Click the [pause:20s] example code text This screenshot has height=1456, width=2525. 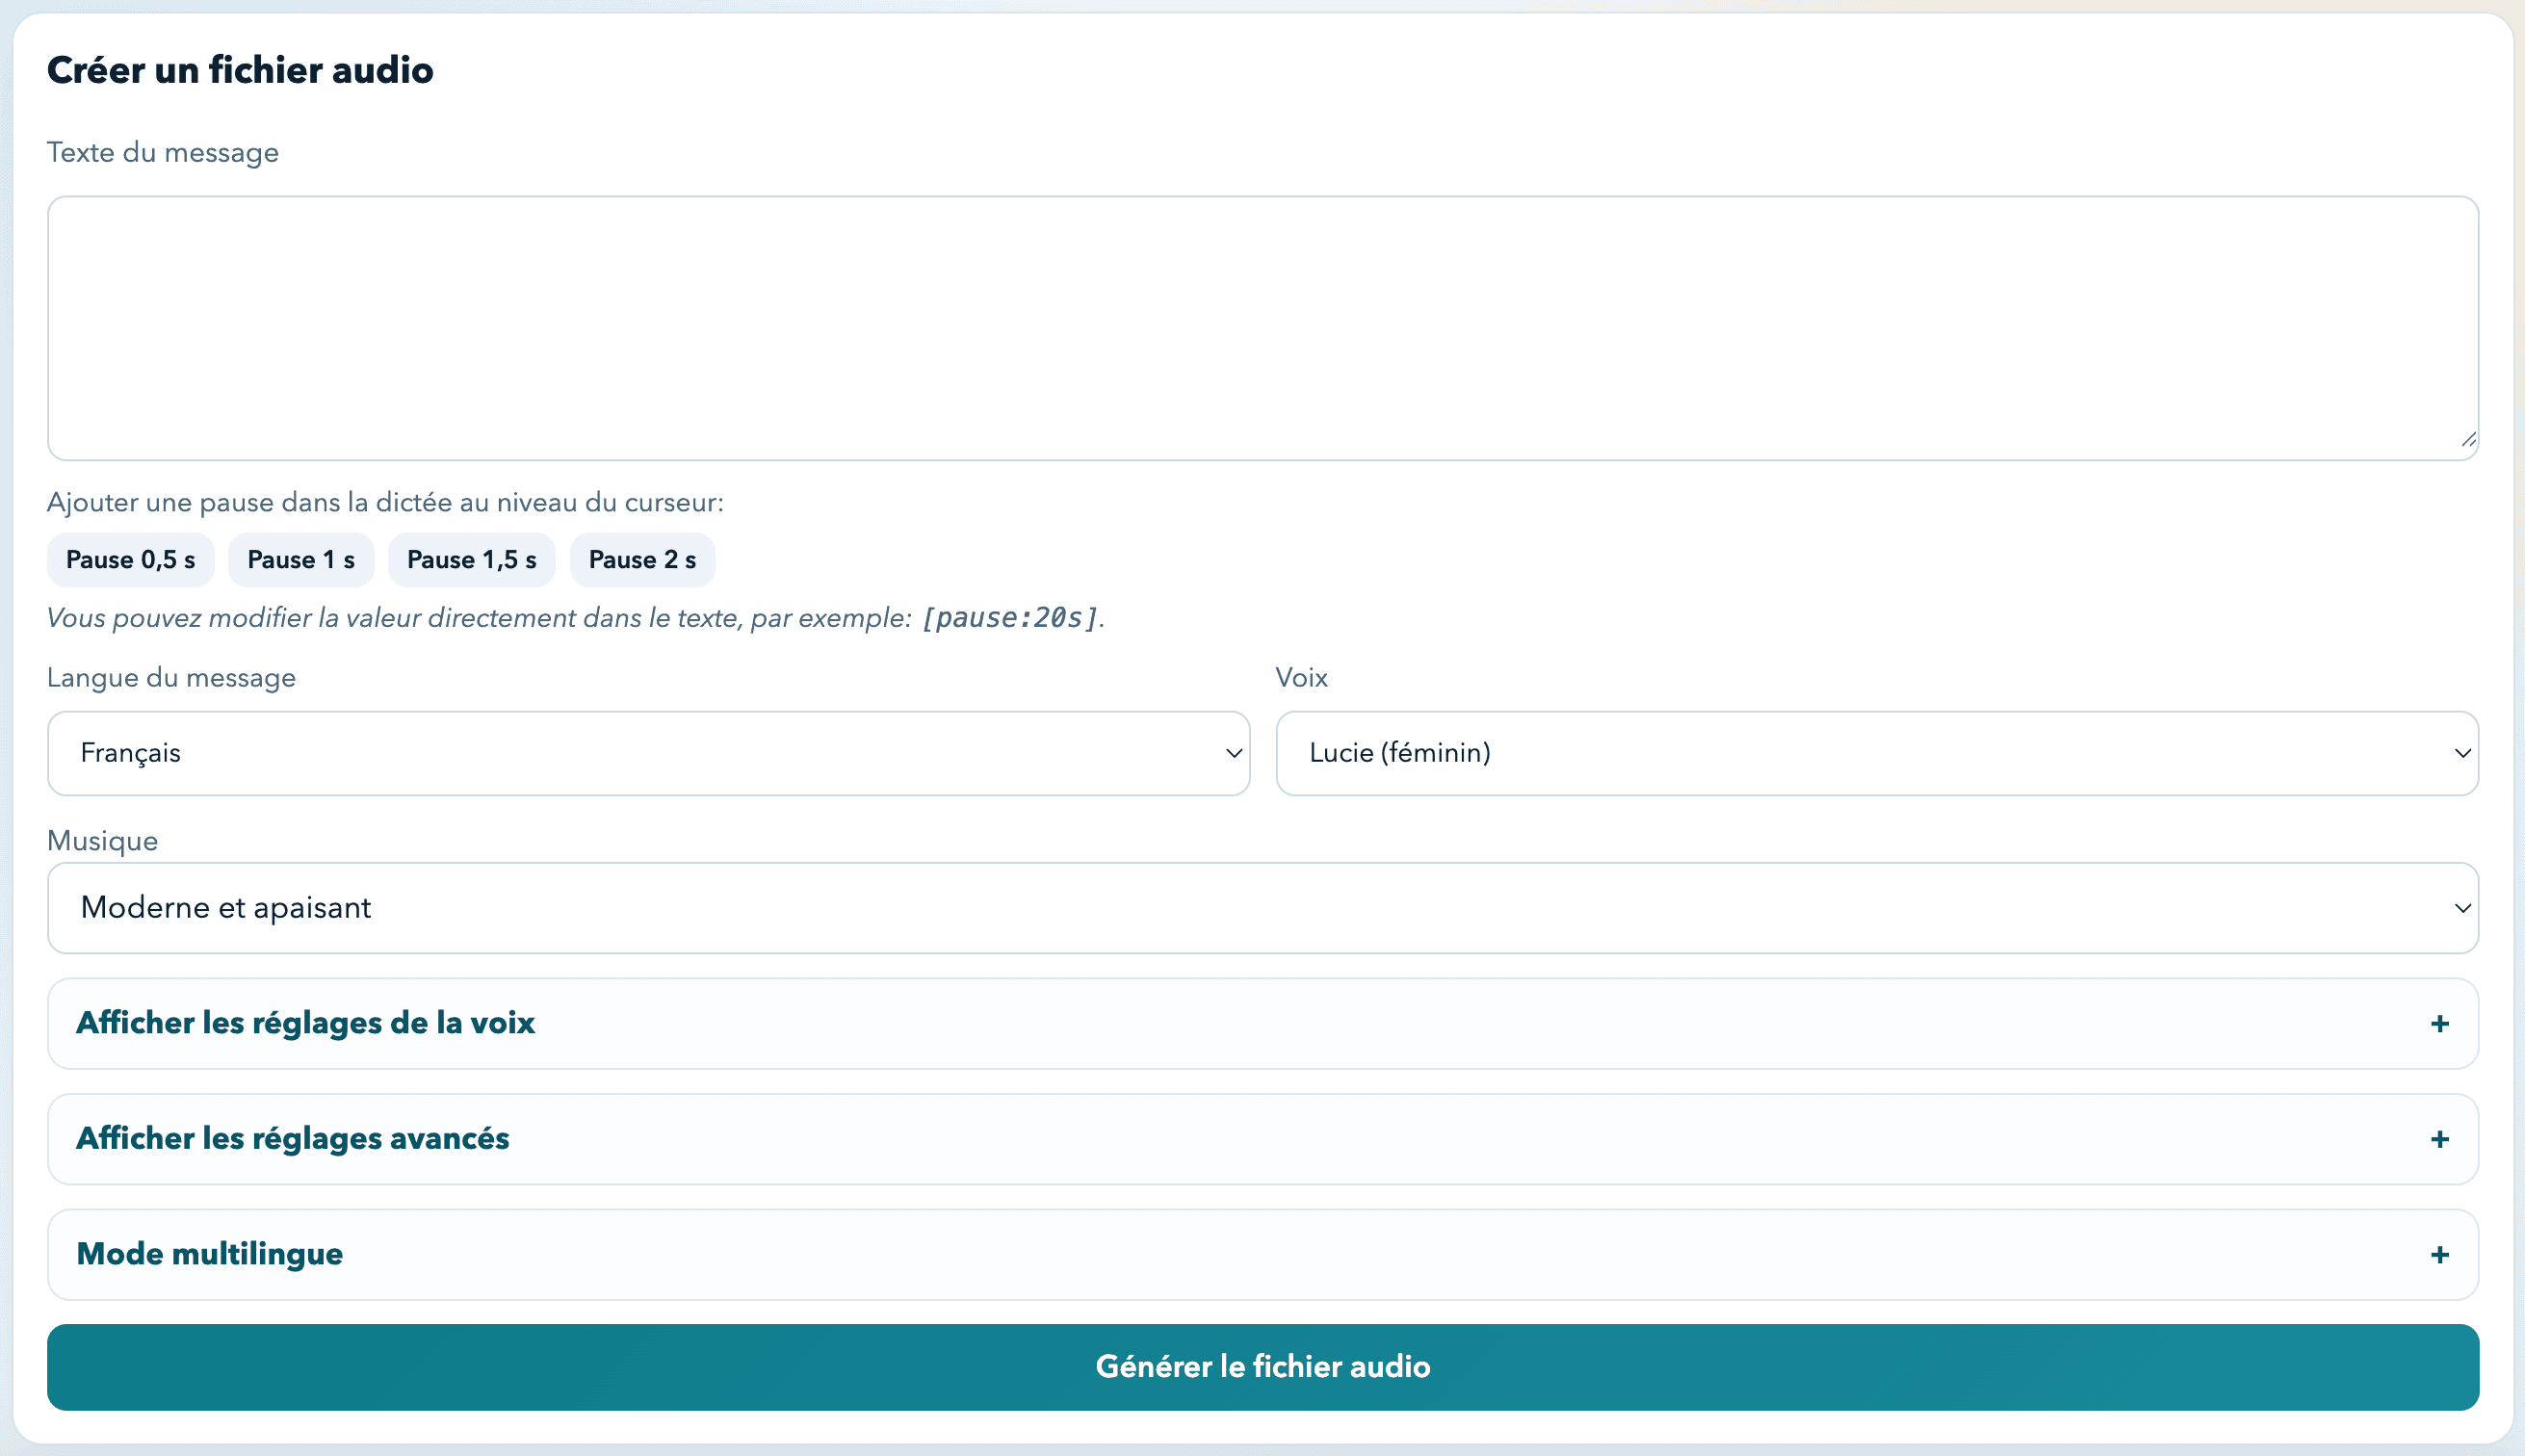1009,618
